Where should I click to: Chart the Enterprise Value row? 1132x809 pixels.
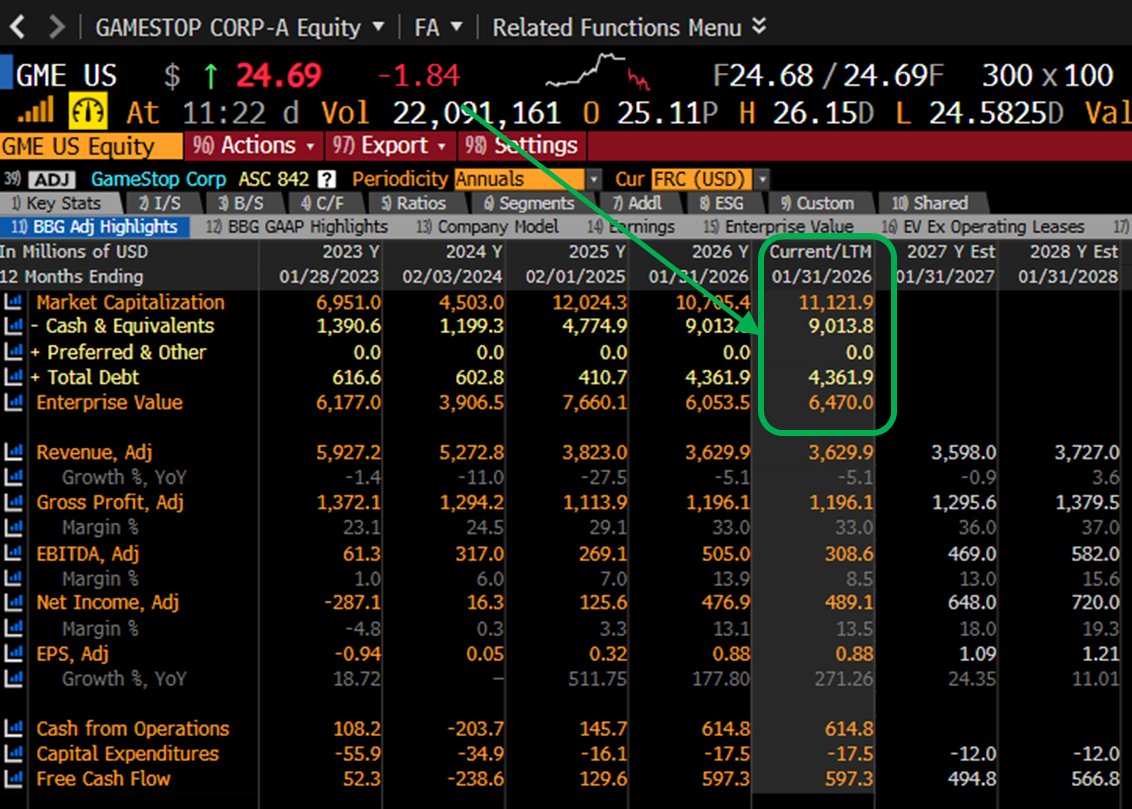pyautogui.click(x=13, y=402)
